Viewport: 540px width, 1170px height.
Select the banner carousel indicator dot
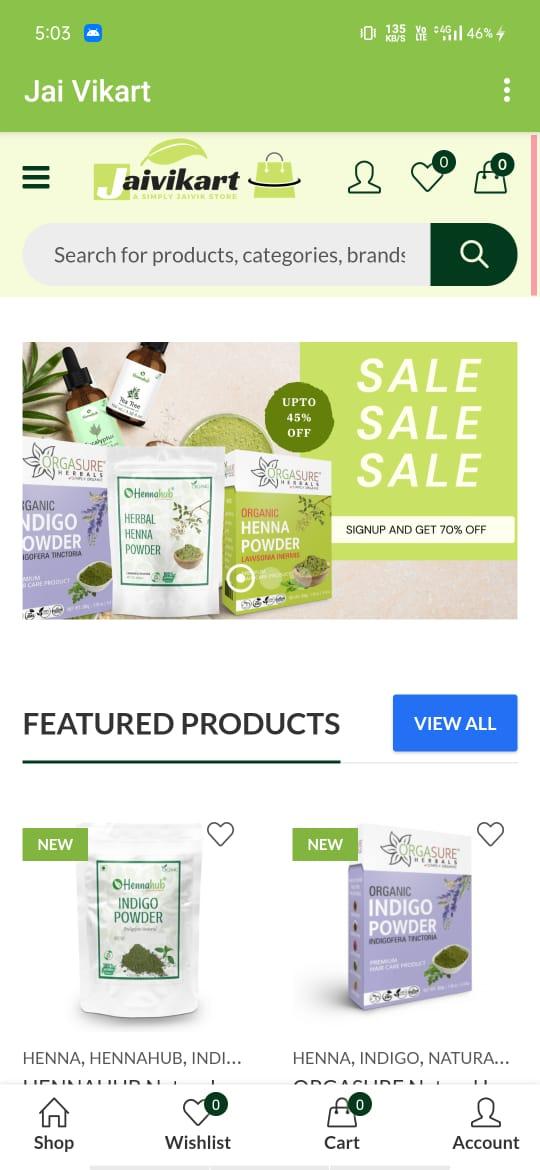tap(241, 578)
